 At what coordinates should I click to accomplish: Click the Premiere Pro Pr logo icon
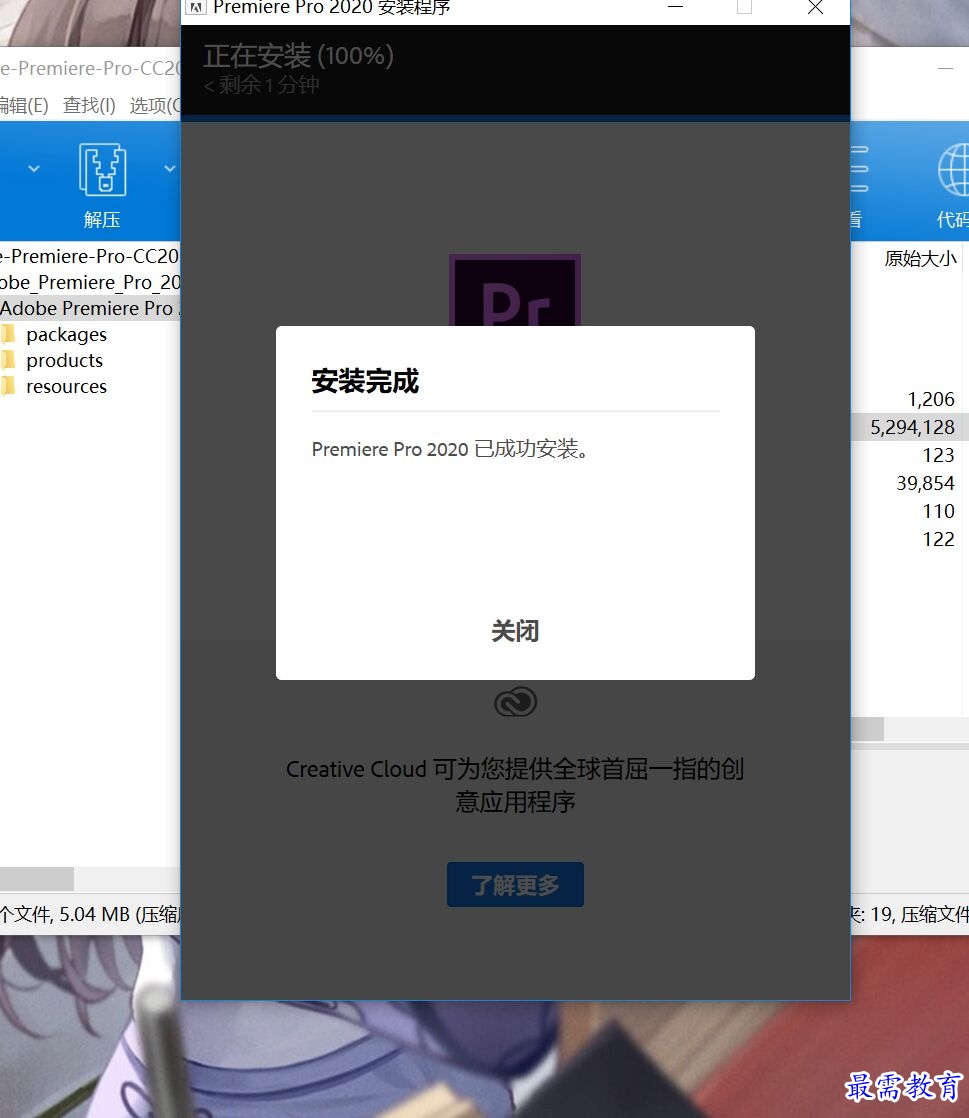click(x=515, y=290)
